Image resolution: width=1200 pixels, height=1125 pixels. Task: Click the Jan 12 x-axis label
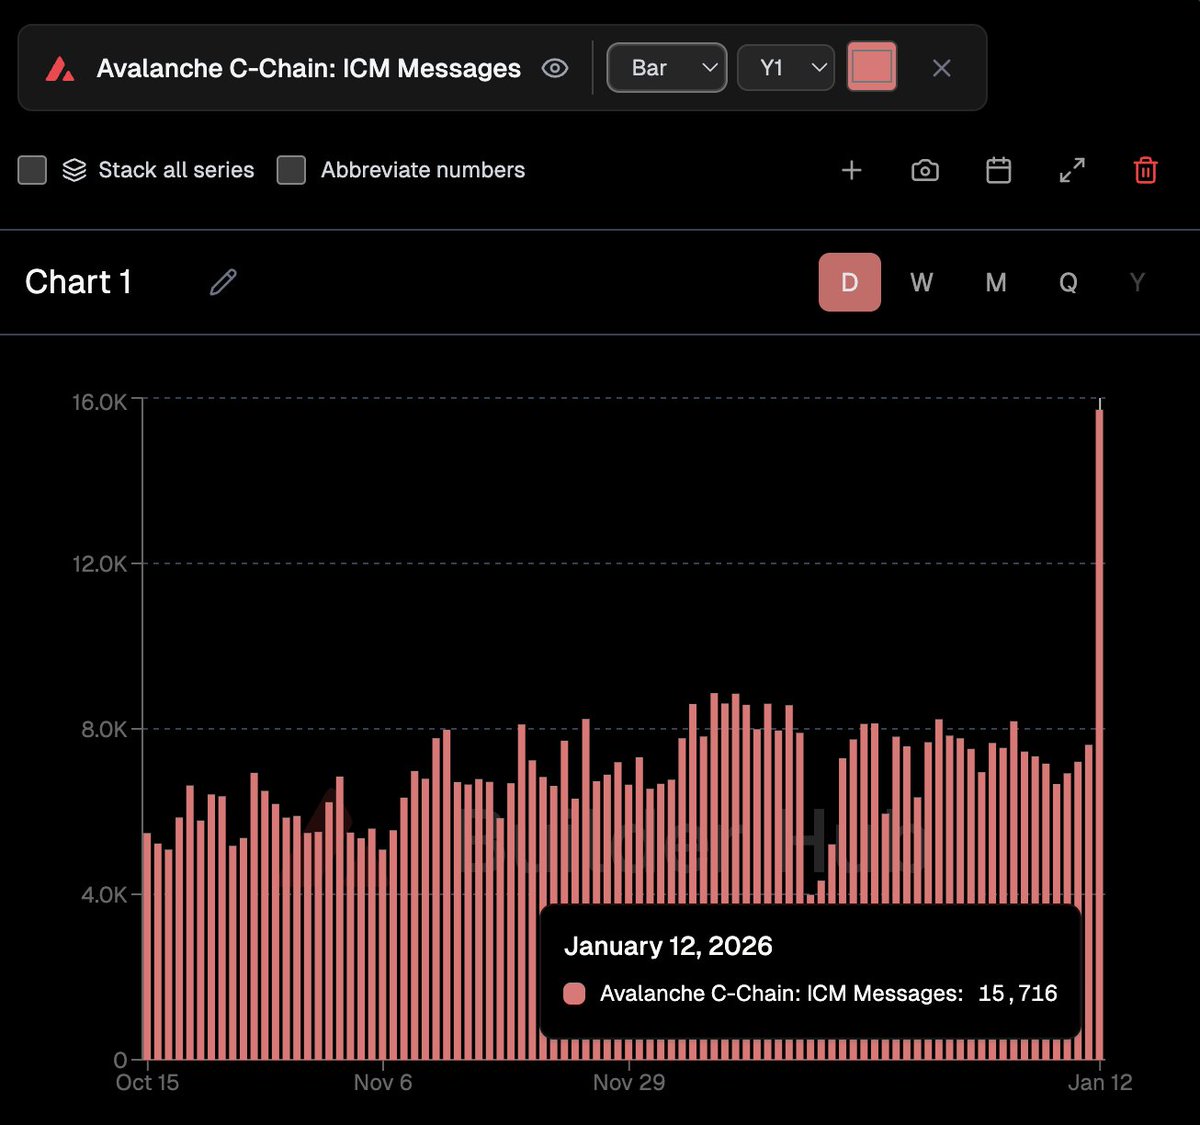point(1100,1082)
